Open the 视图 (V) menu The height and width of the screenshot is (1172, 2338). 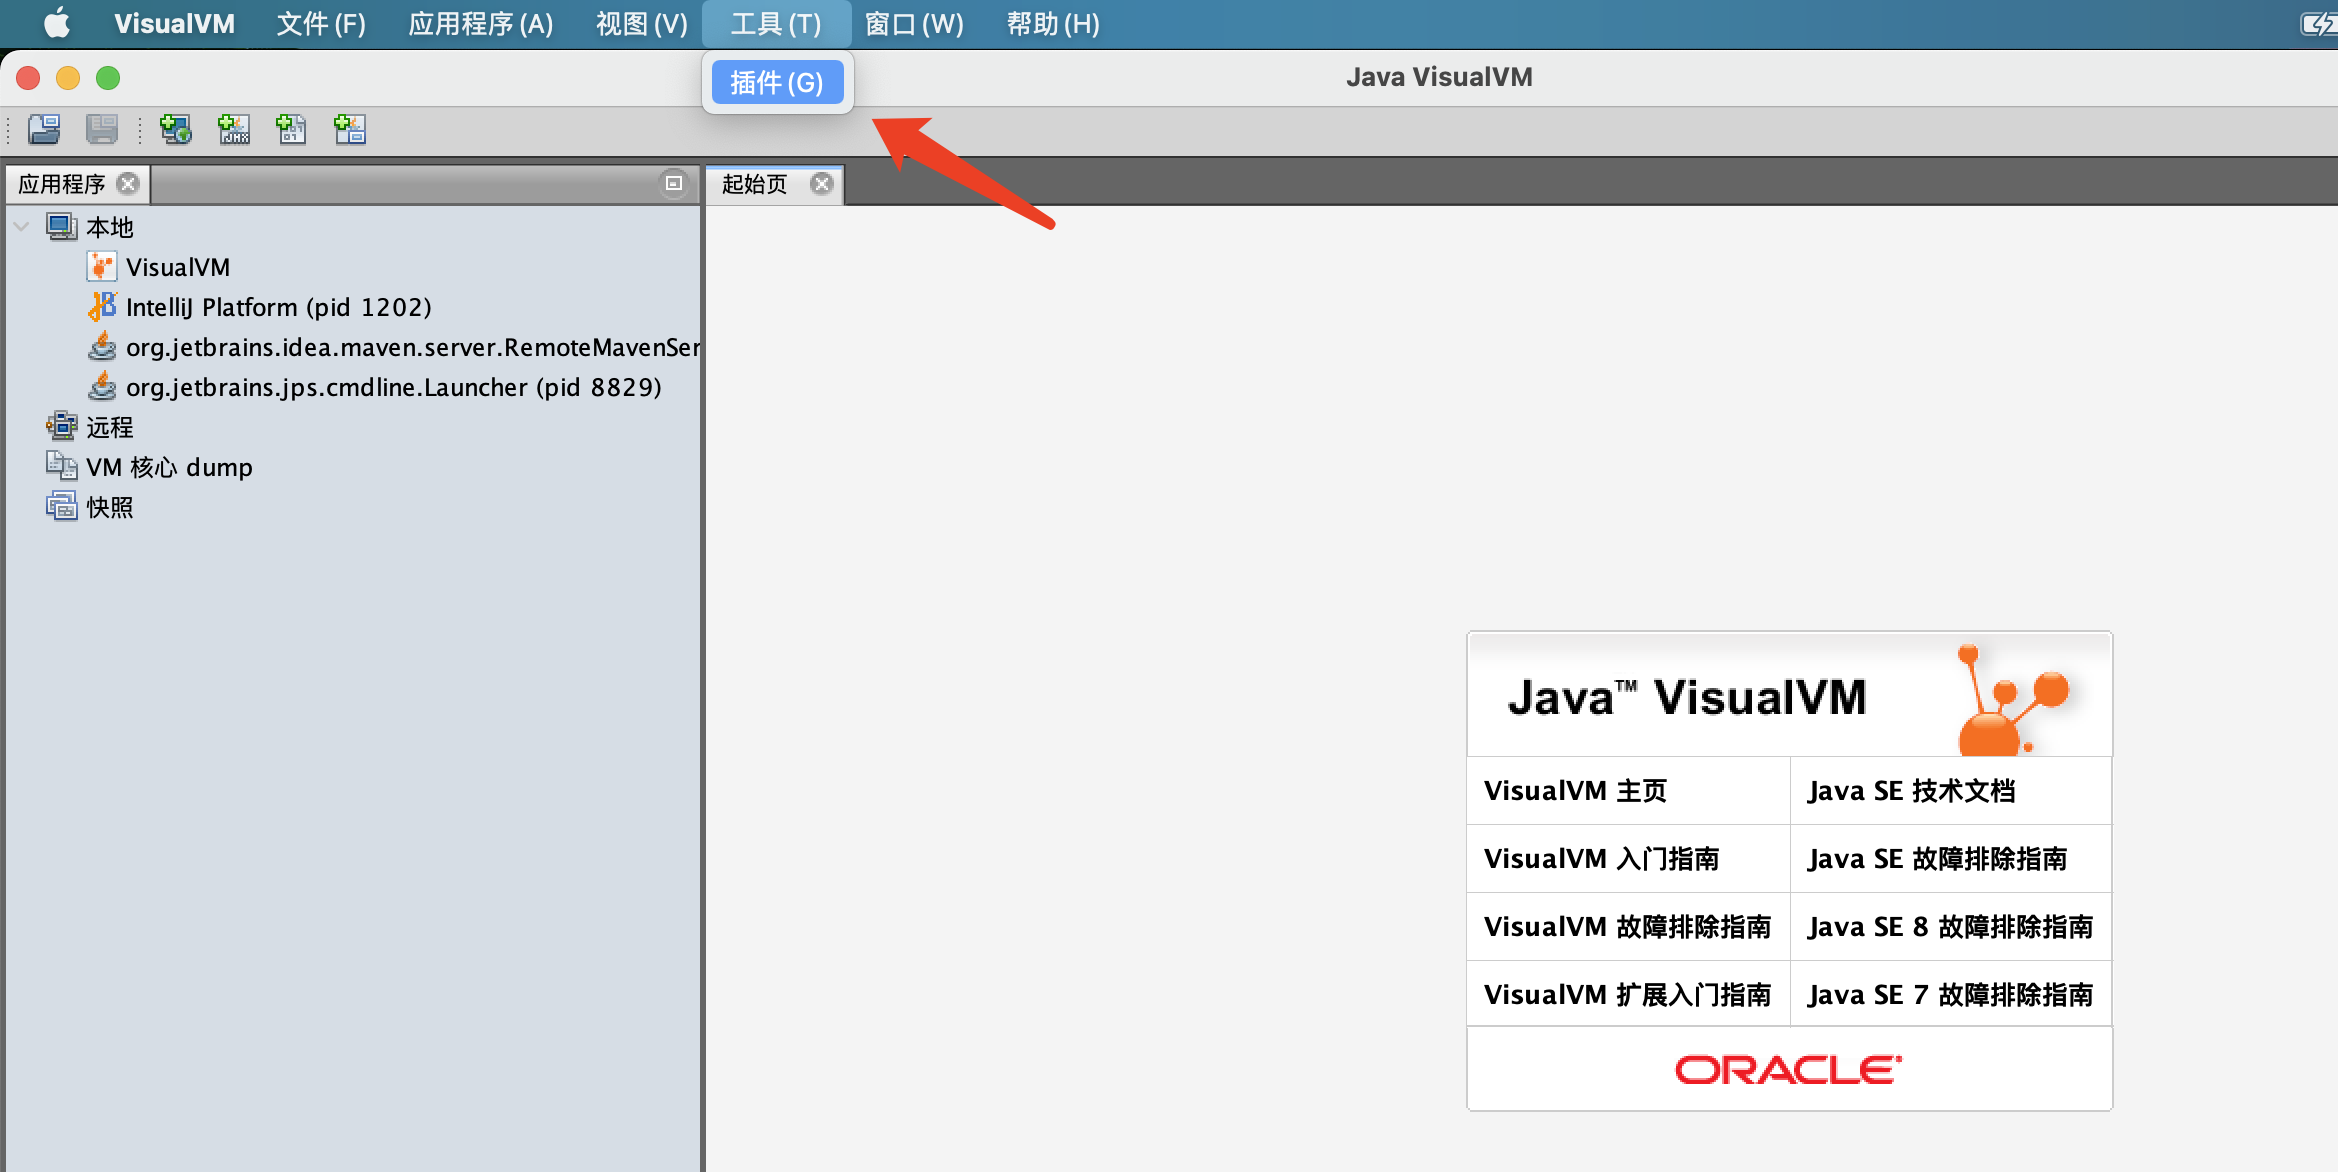coord(640,23)
